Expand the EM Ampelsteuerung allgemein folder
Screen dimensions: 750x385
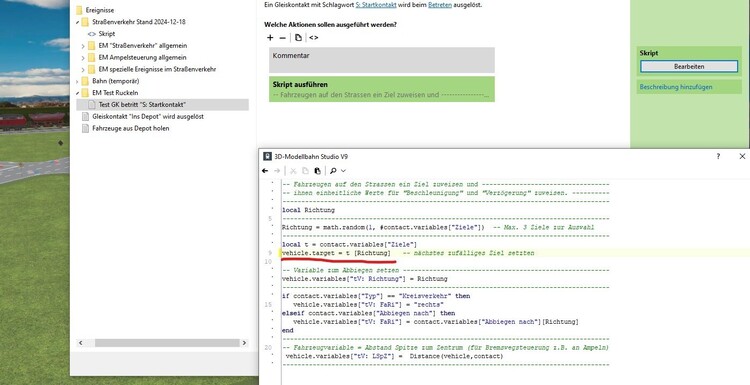click(83, 58)
